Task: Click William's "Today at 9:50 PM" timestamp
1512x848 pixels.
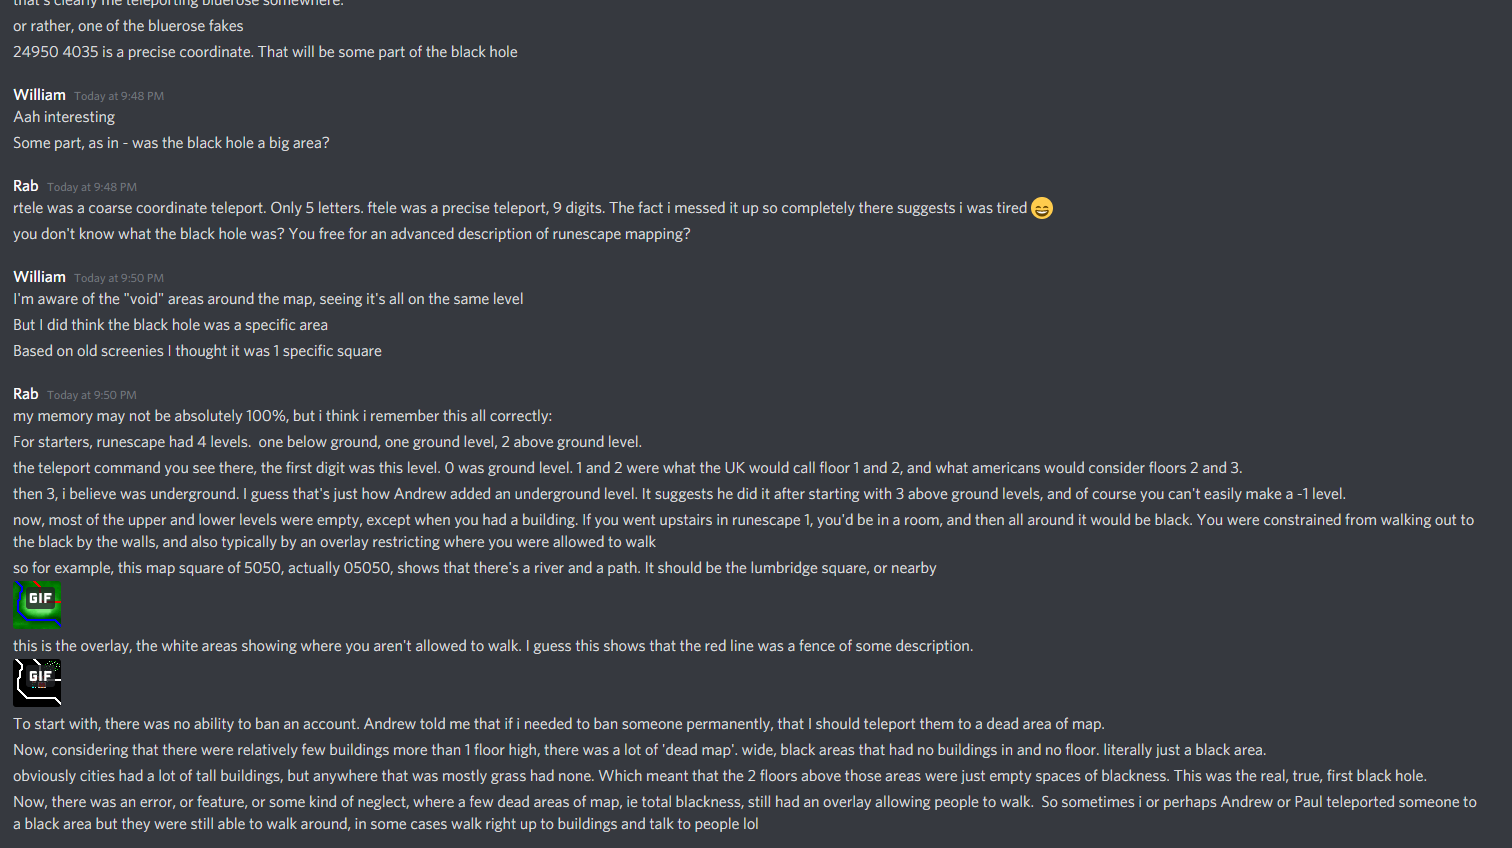Action: point(119,278)
